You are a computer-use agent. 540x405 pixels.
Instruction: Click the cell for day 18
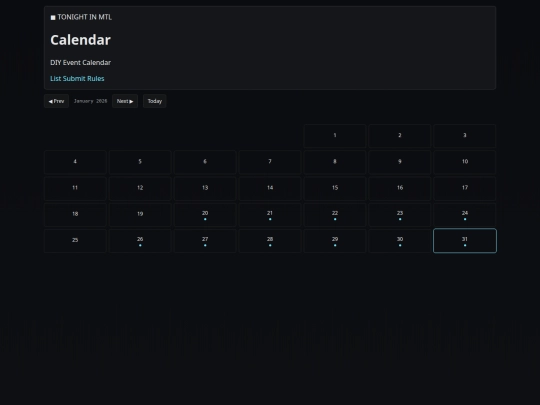(x=75, y=214)
